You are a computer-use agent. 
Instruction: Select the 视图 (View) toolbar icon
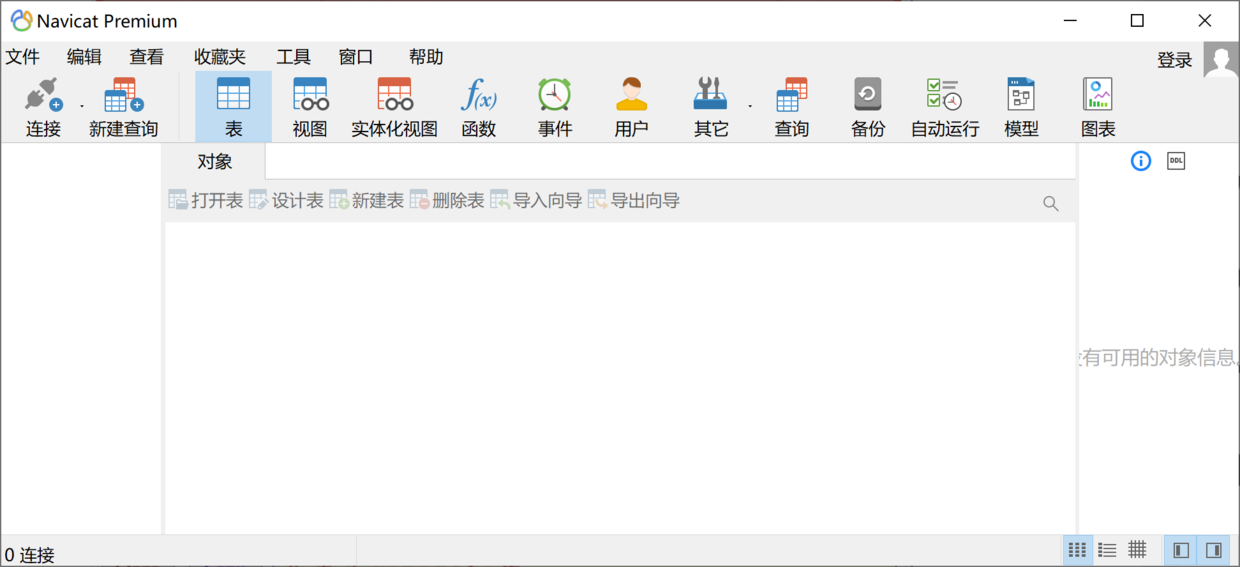[x=310, y=106]
